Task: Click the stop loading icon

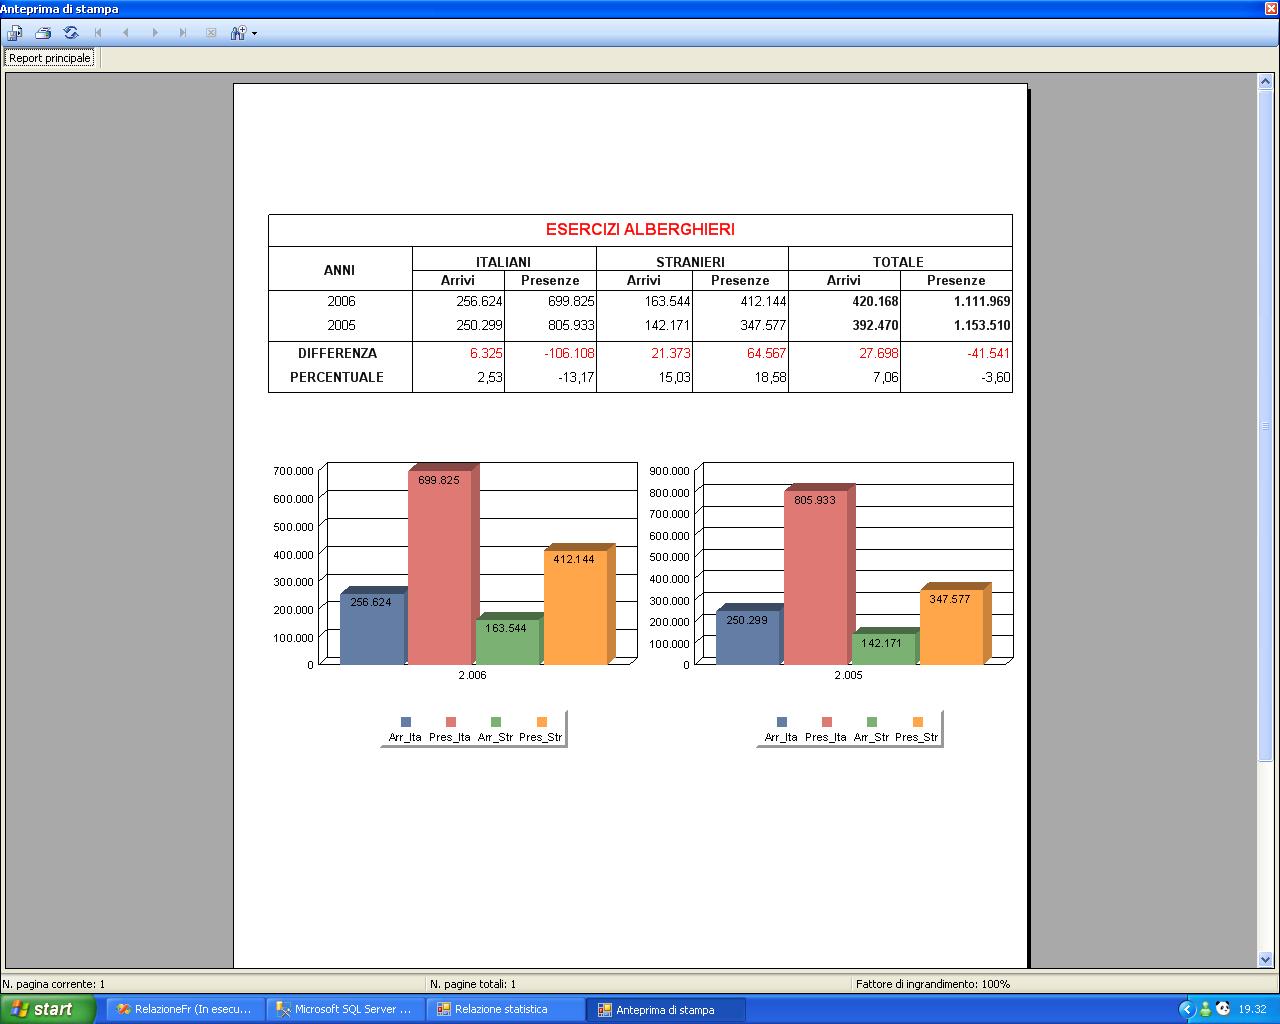Action: coord(211,33)
